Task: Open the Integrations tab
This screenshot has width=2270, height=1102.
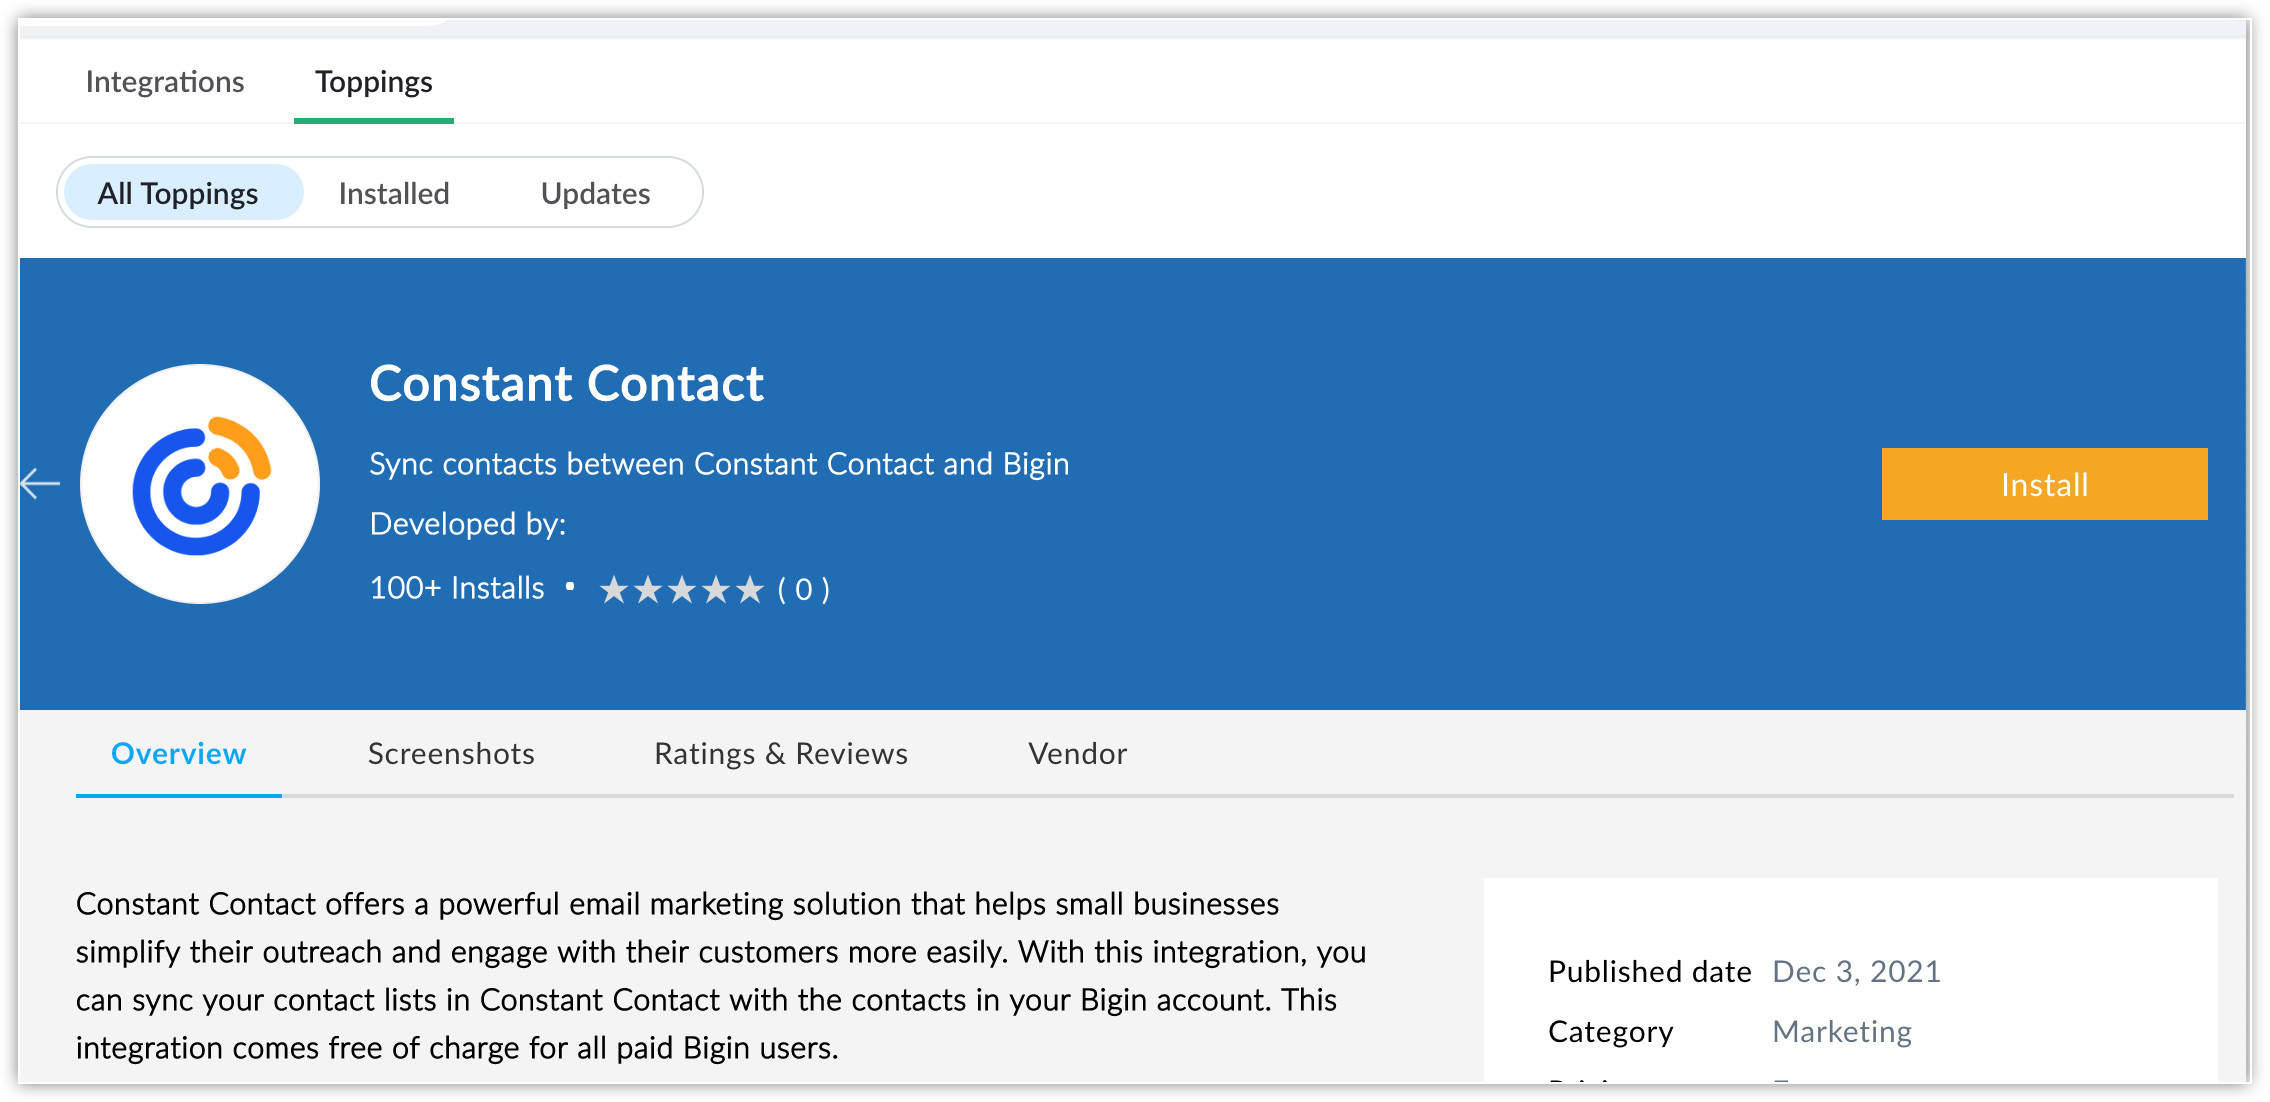Action: click(x=165, y=82)
